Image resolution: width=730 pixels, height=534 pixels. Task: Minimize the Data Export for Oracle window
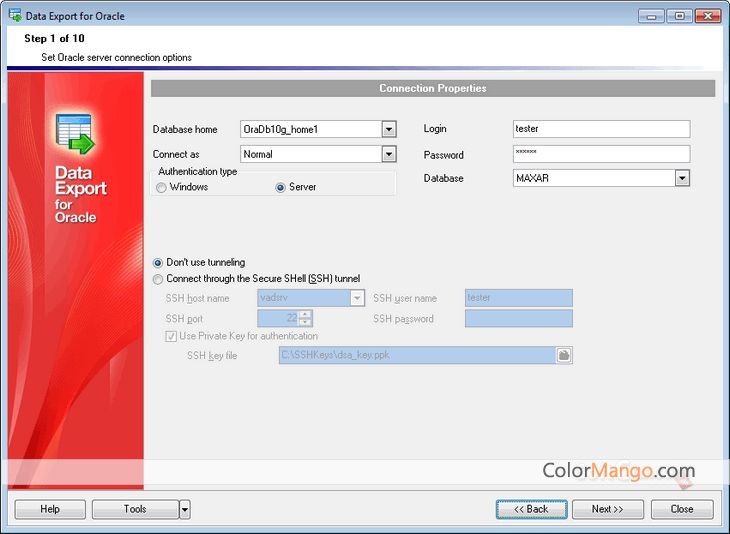651,16
